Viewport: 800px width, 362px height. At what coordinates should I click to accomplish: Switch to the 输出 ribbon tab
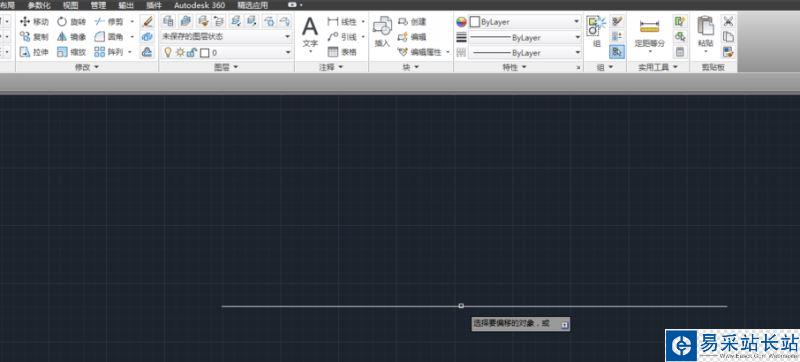pos(126,5)
